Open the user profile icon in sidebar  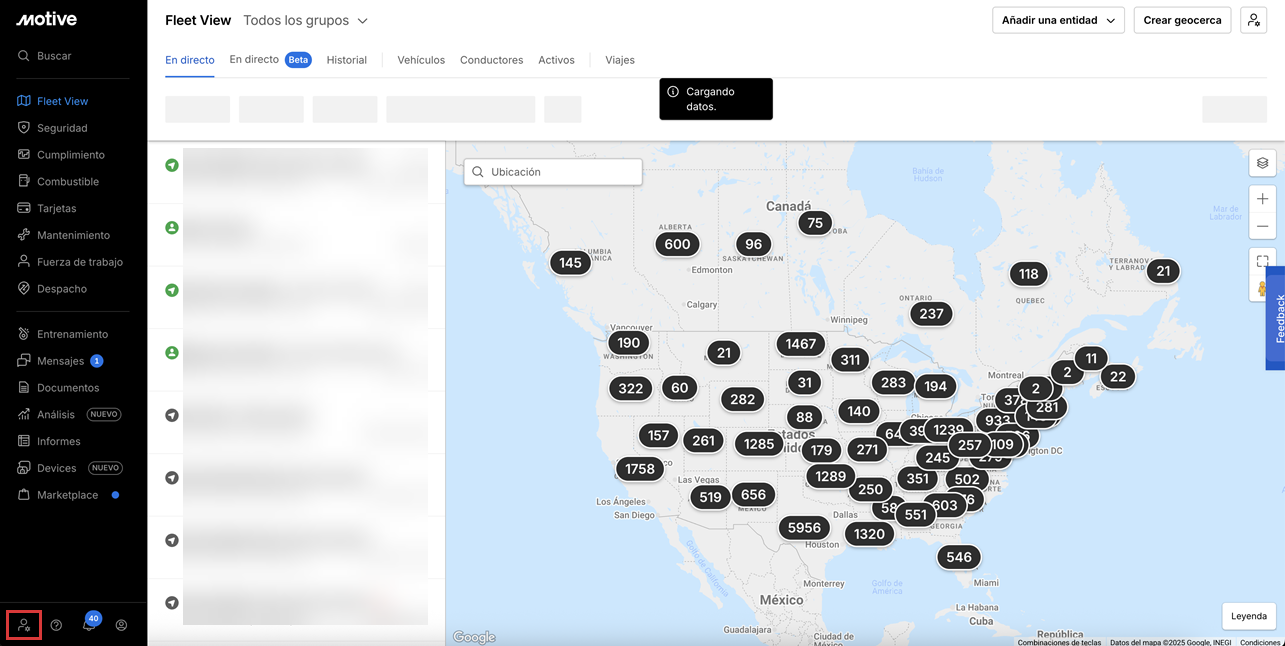pyautogui.click(x=121, y=625)
